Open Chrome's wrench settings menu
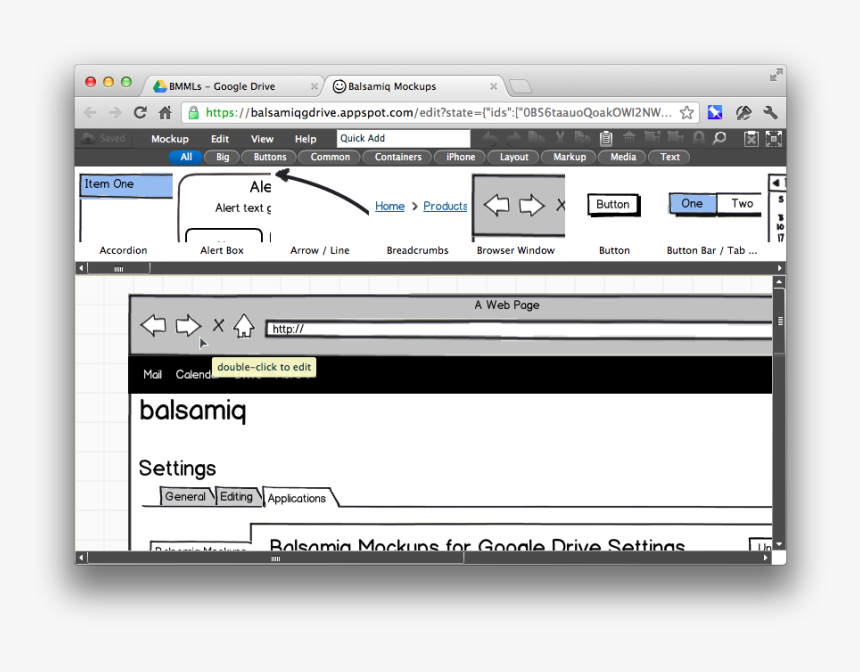Viewport: 860px width, 672px height. 771,112
